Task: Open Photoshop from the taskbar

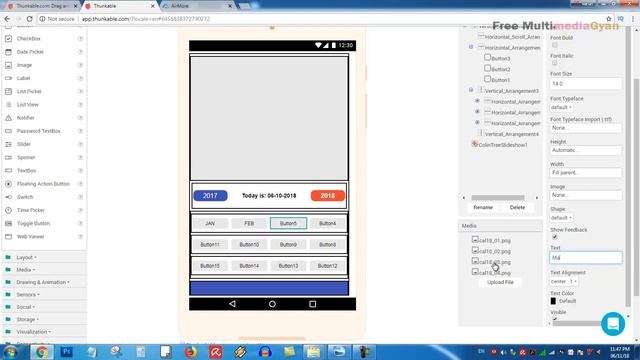Action: tap(66, 352)
